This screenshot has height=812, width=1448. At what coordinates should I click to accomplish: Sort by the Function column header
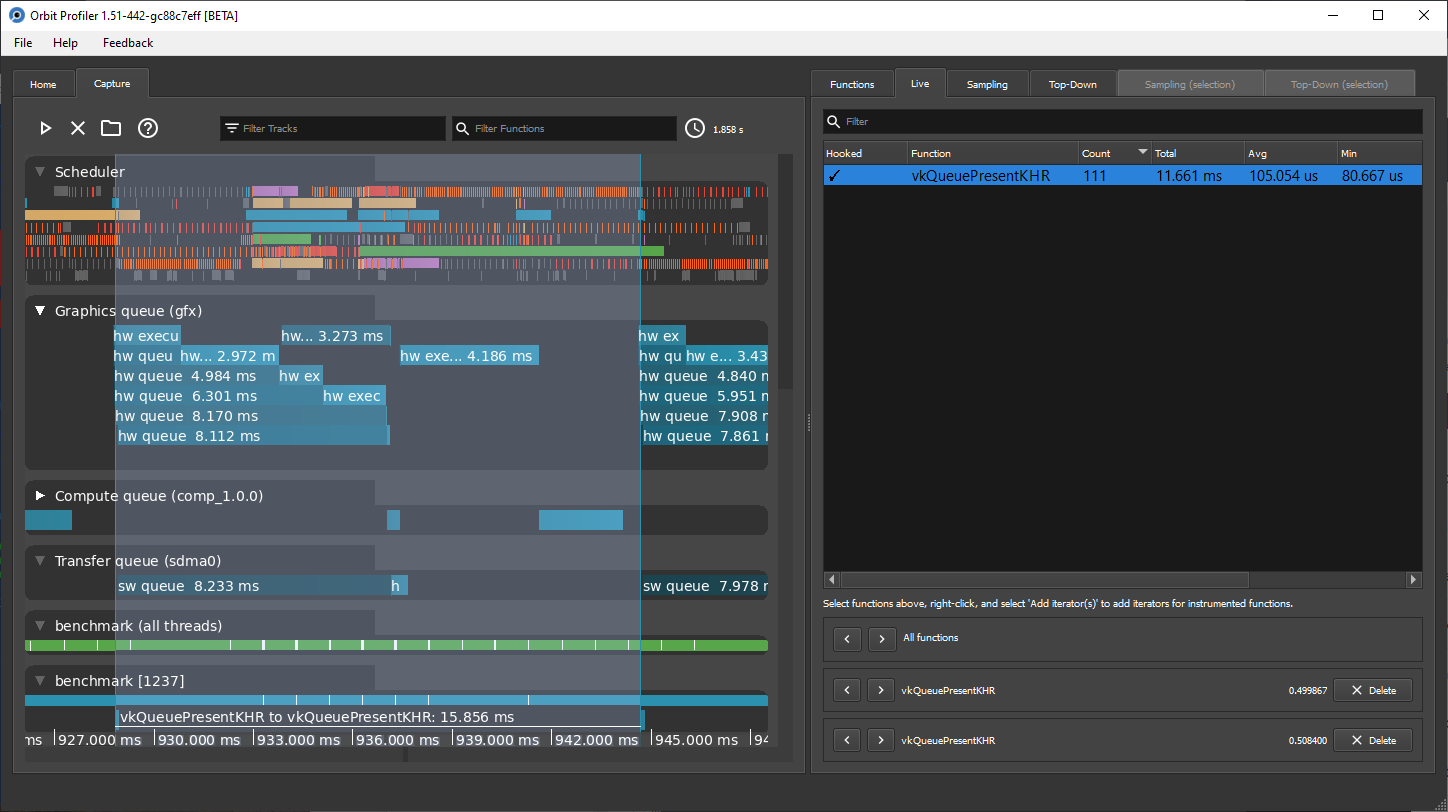click(992, 153)
